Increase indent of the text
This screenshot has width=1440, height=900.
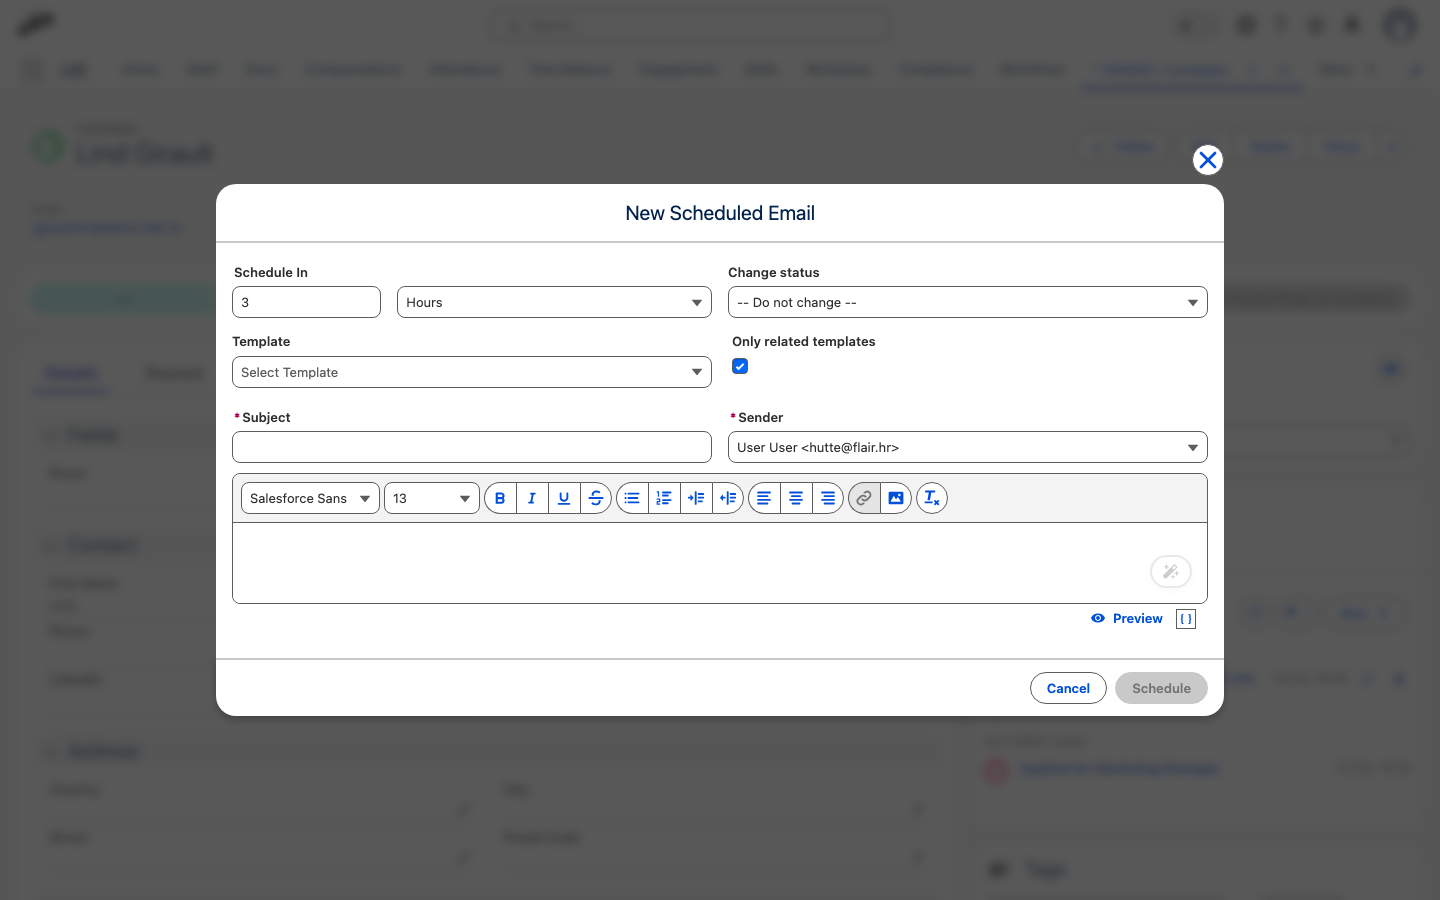click(696, 498)
